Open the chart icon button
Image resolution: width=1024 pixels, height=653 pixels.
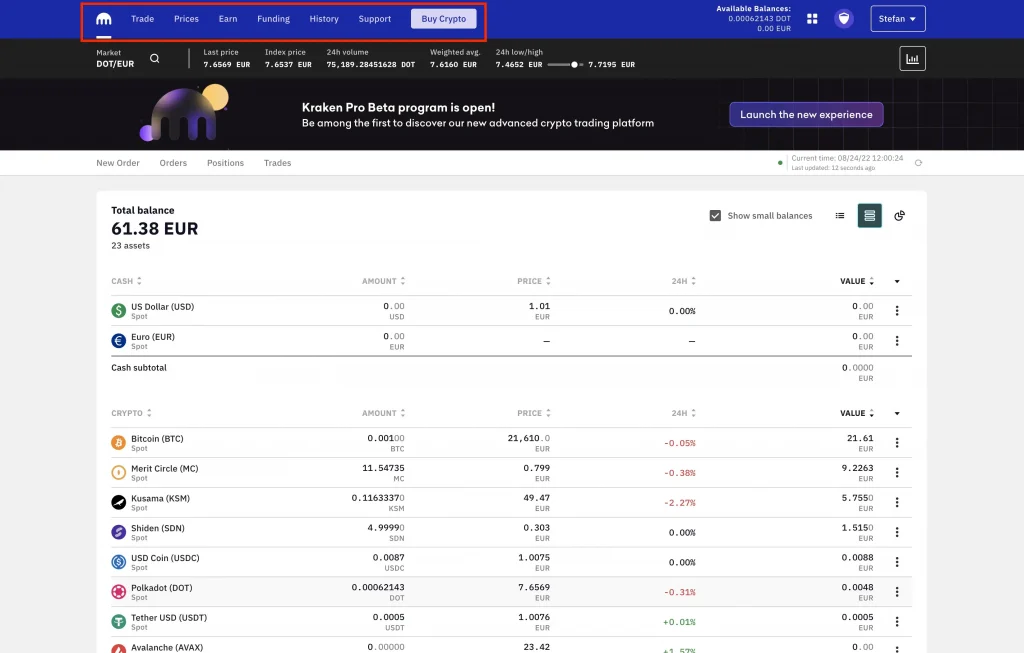(912, 58)
